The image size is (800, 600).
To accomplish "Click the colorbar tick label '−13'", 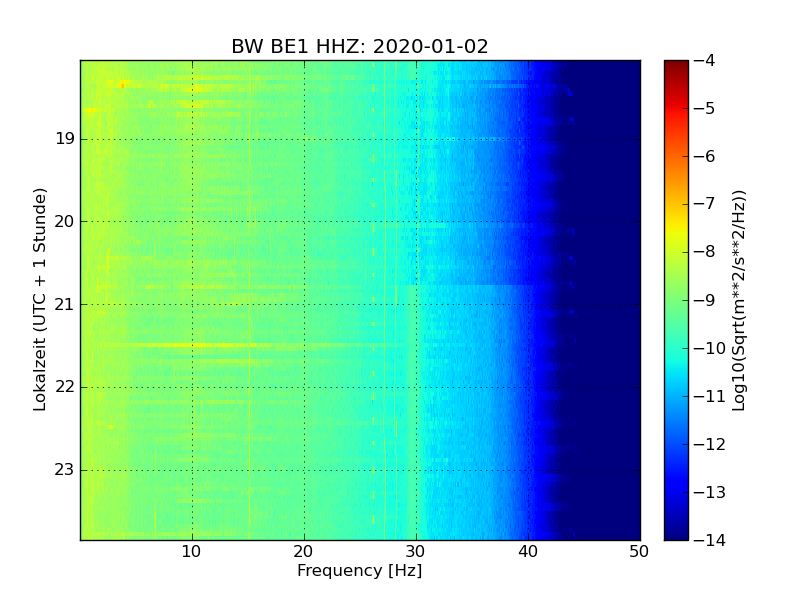I will (x=710, y=492).
